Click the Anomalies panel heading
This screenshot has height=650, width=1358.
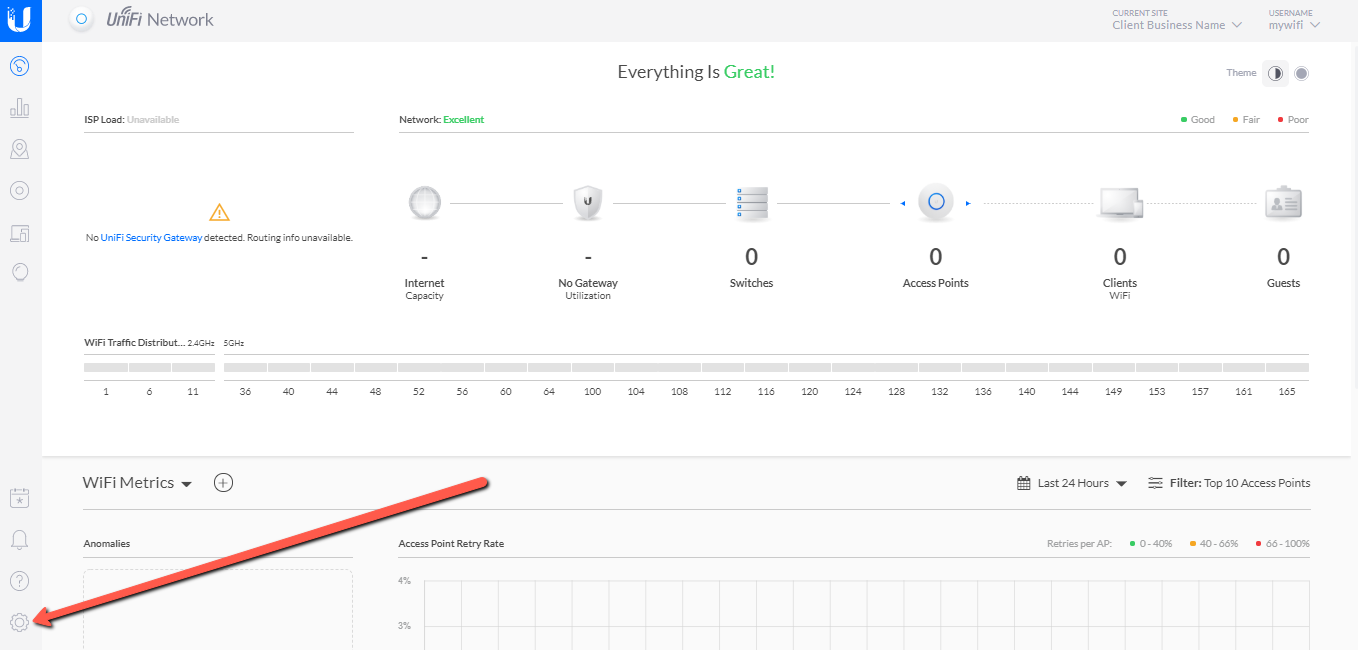tap(107, 544)
